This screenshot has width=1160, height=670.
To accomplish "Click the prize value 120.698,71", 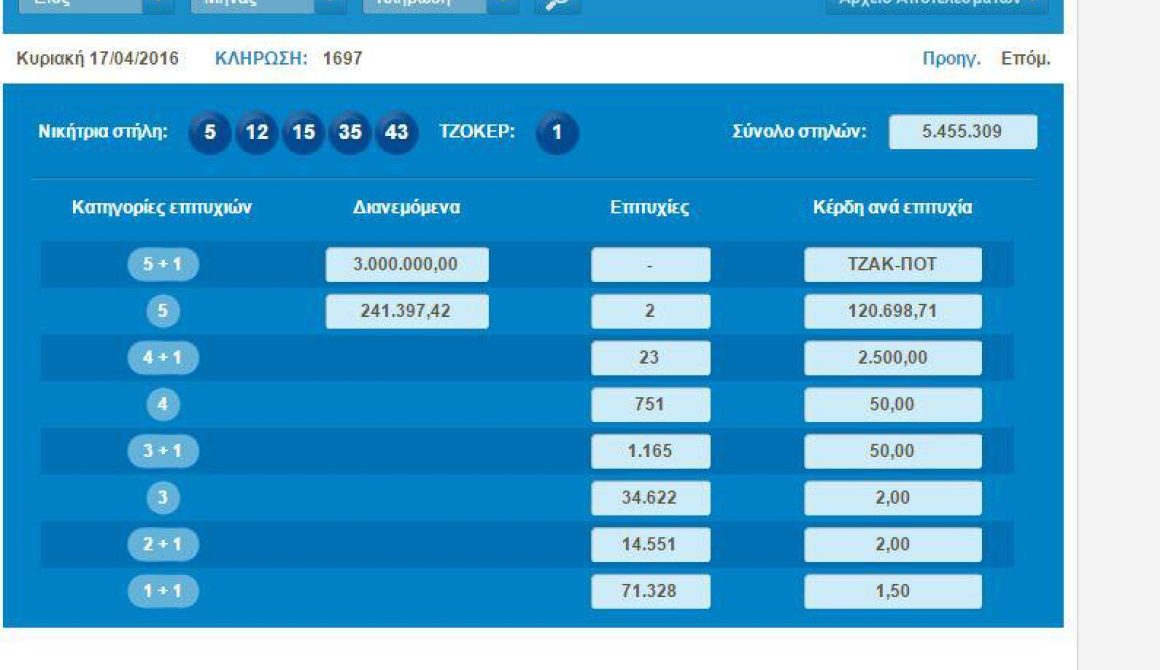I will point(893,311).
